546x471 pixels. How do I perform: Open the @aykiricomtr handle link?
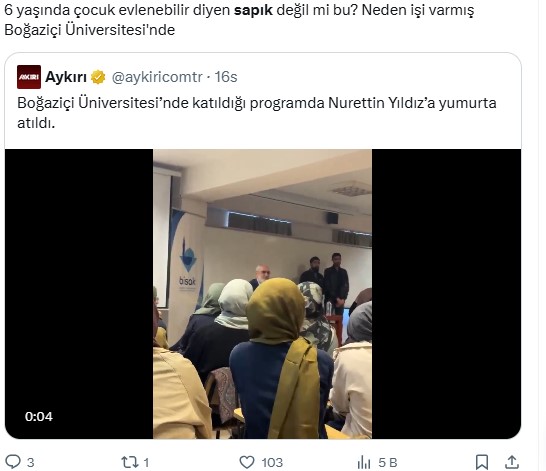click(x=157, y=77)
